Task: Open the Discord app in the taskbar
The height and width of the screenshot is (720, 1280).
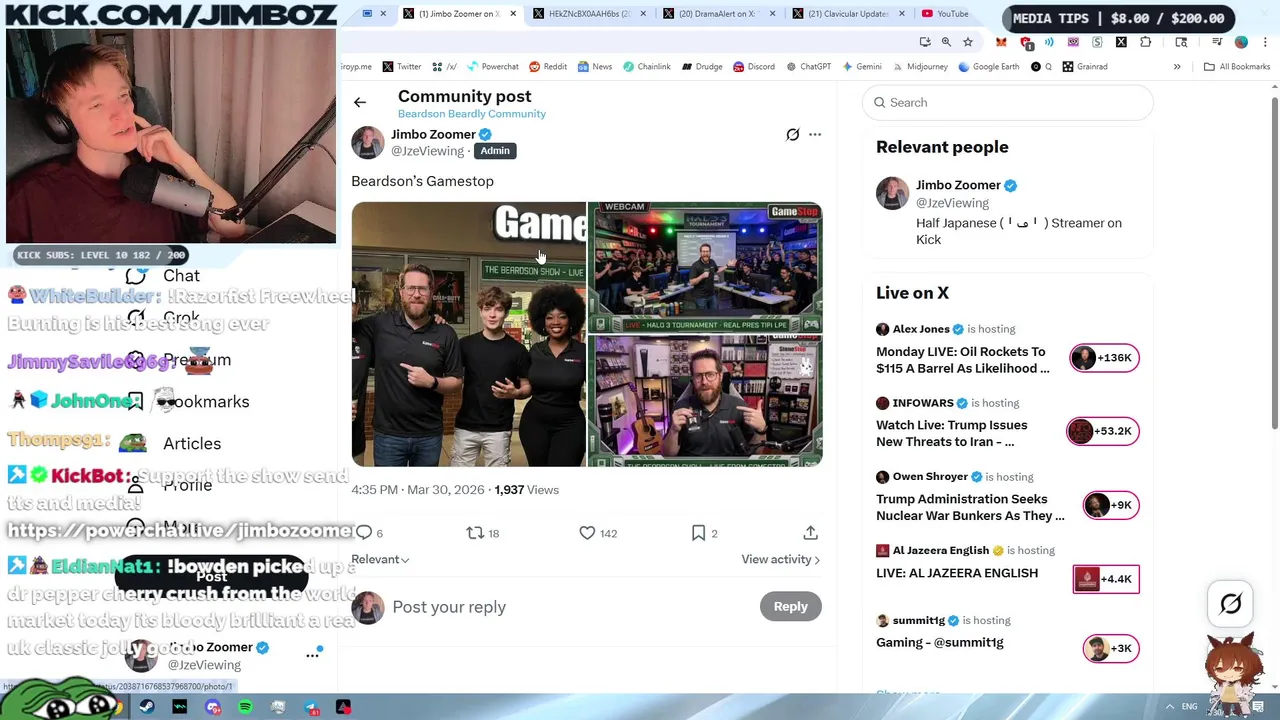Action: pos(213,707)
